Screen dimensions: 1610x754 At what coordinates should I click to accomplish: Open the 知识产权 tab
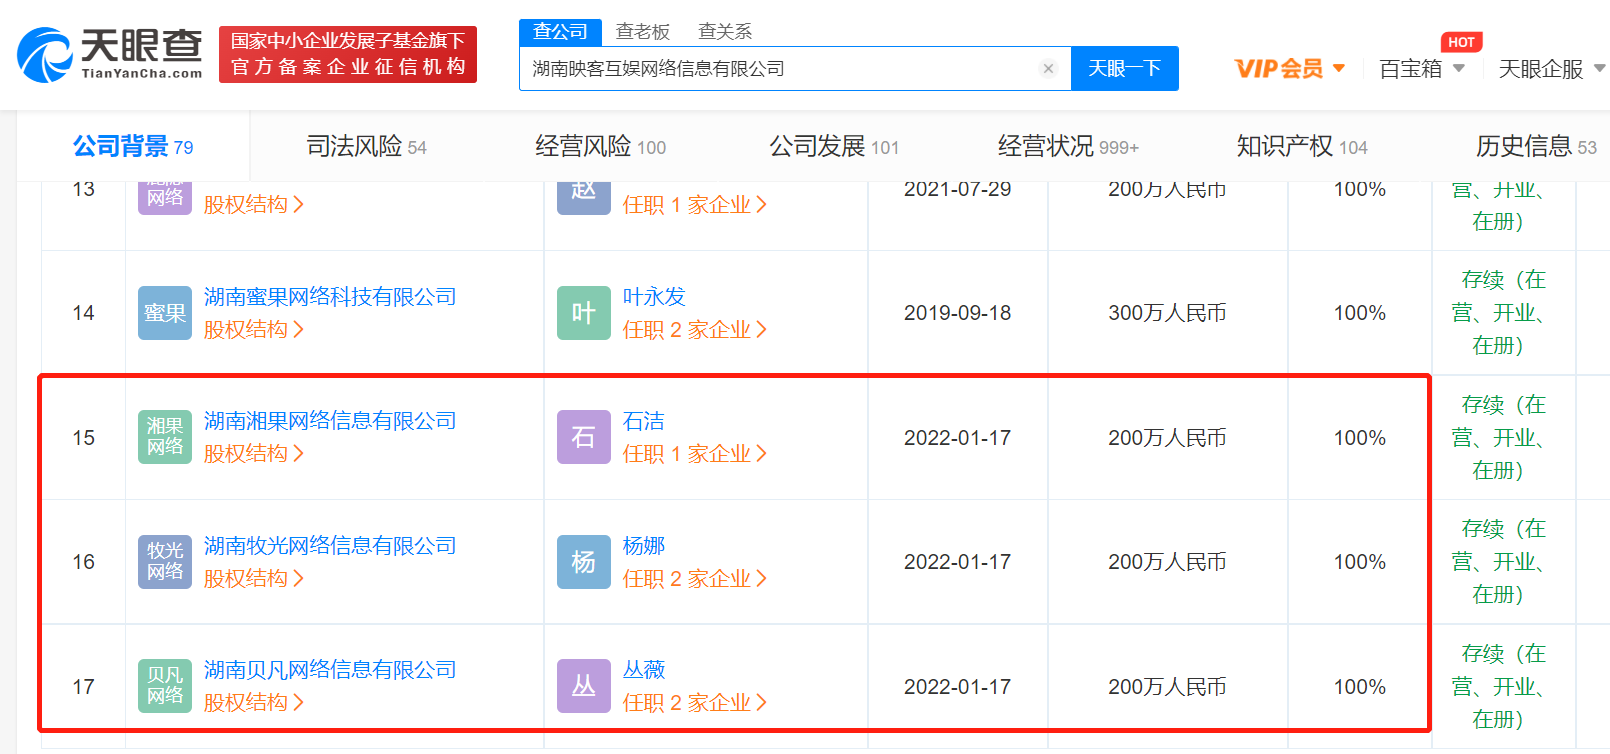(x=1302, y=147)
